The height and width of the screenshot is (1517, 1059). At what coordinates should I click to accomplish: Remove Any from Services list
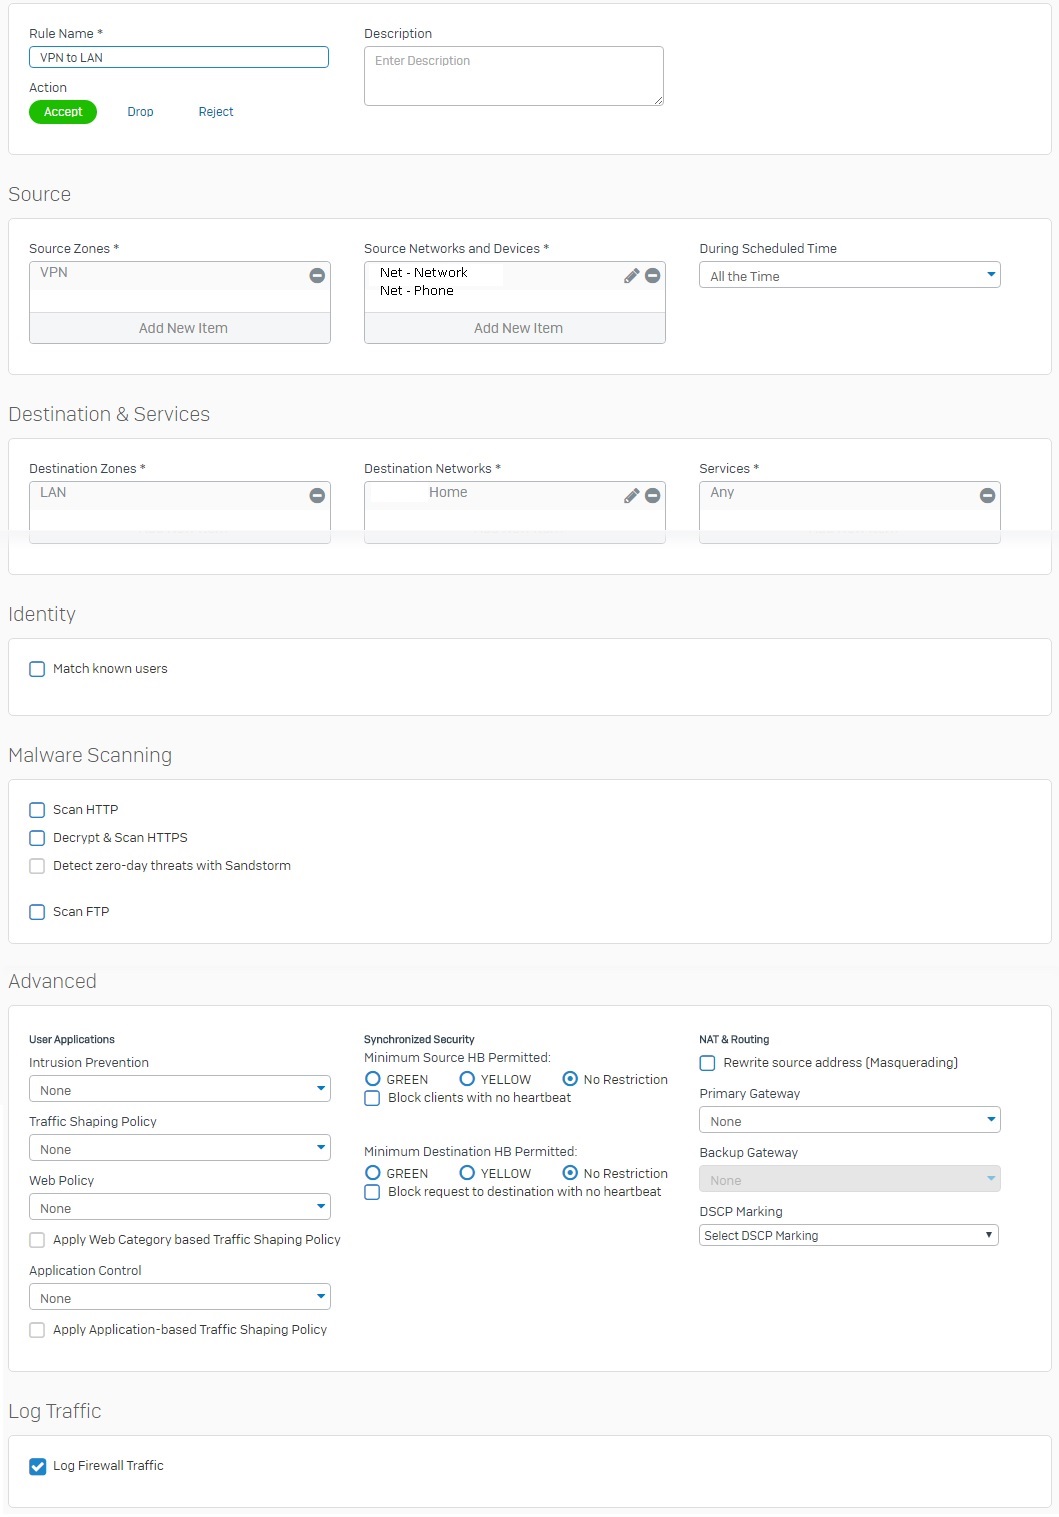987,495
